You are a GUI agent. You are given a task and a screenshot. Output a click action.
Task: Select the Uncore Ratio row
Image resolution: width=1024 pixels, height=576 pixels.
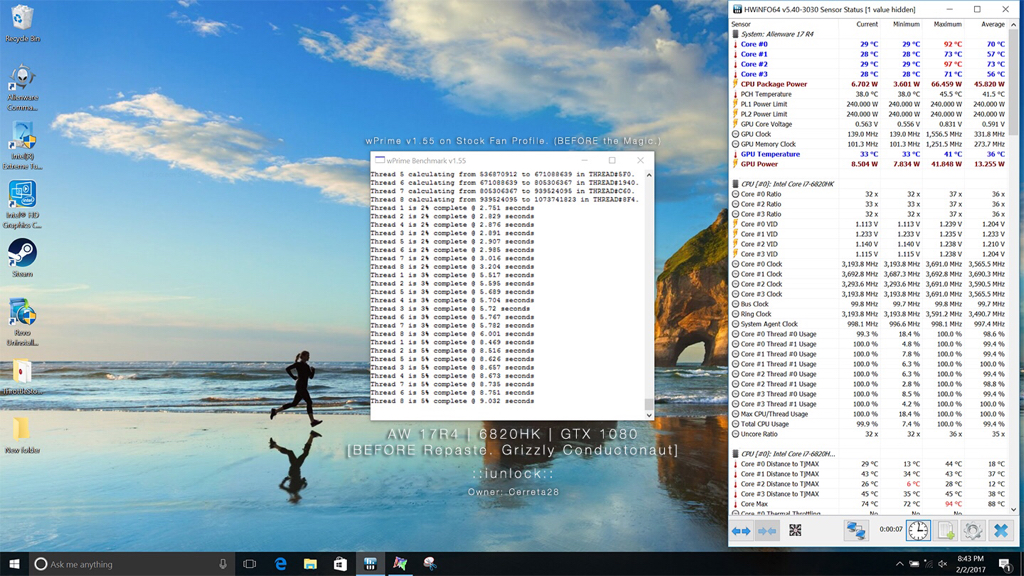[869, 434]
